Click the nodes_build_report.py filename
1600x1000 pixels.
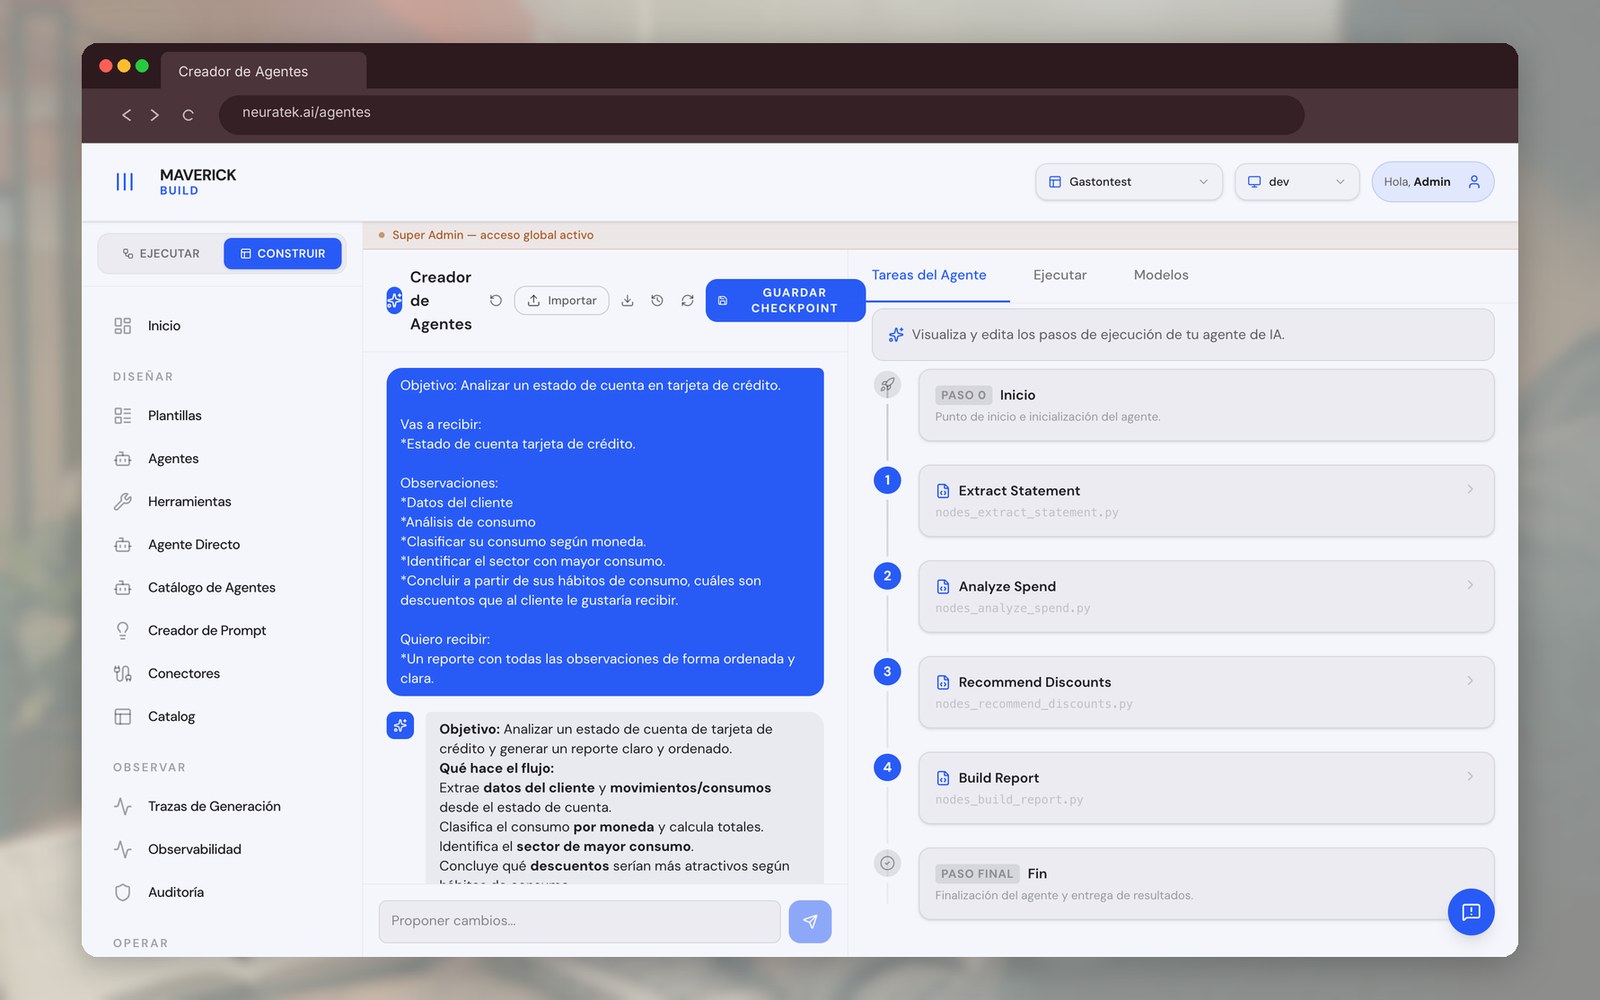(1009, 800)
